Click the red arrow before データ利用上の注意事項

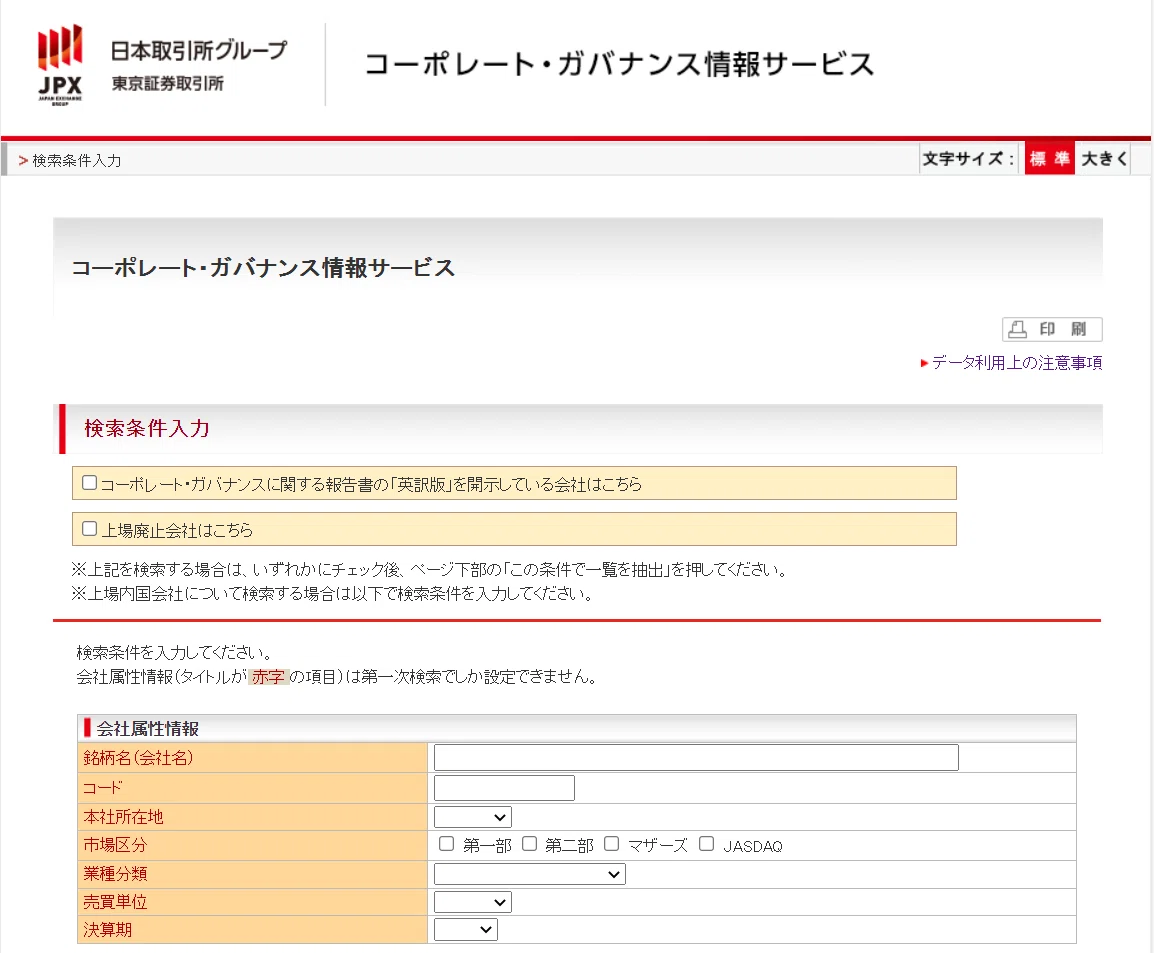924,363
